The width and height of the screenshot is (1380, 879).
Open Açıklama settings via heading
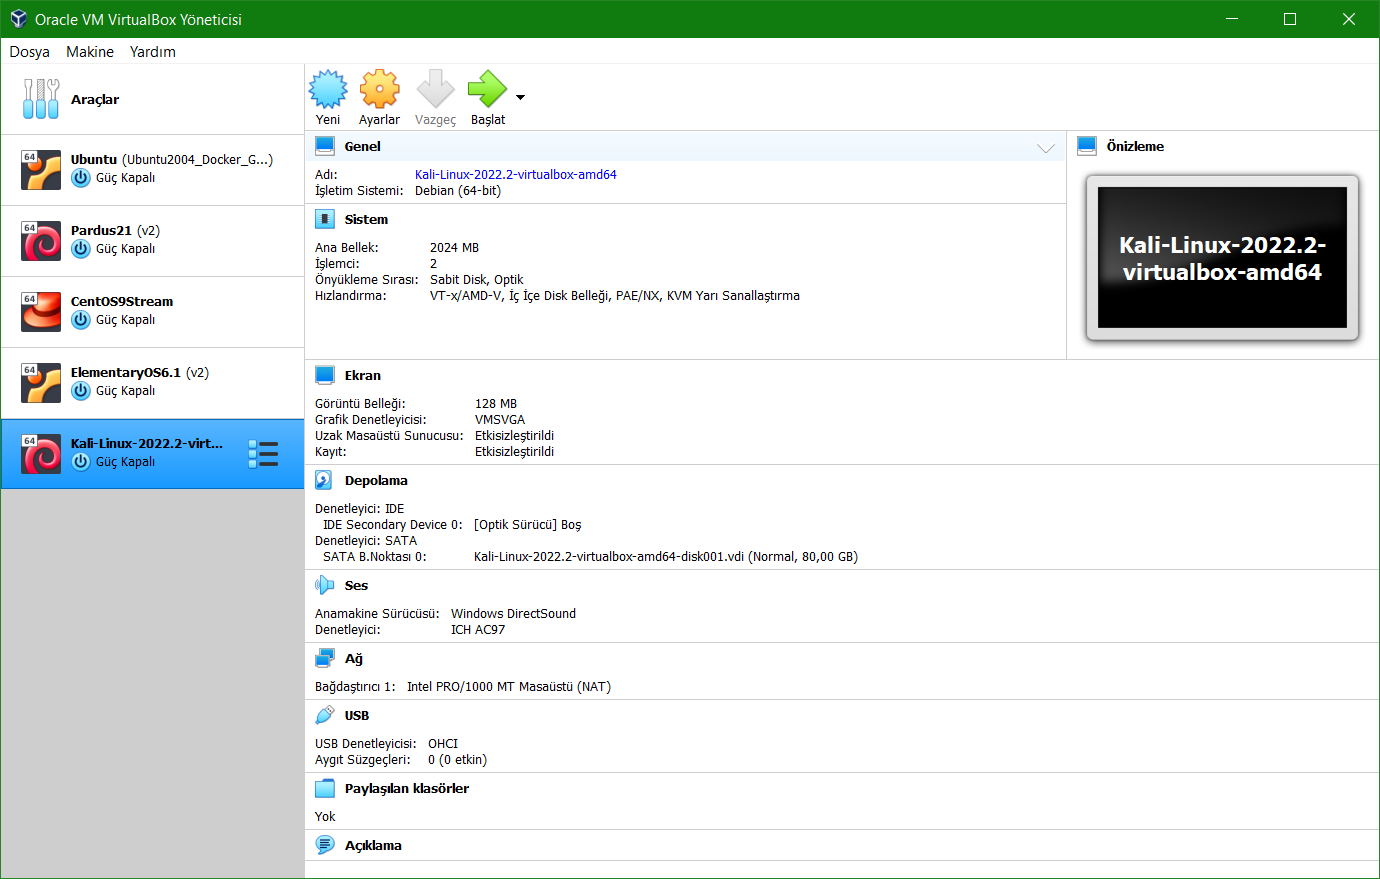pyautogui.click(x=373, y=845)
